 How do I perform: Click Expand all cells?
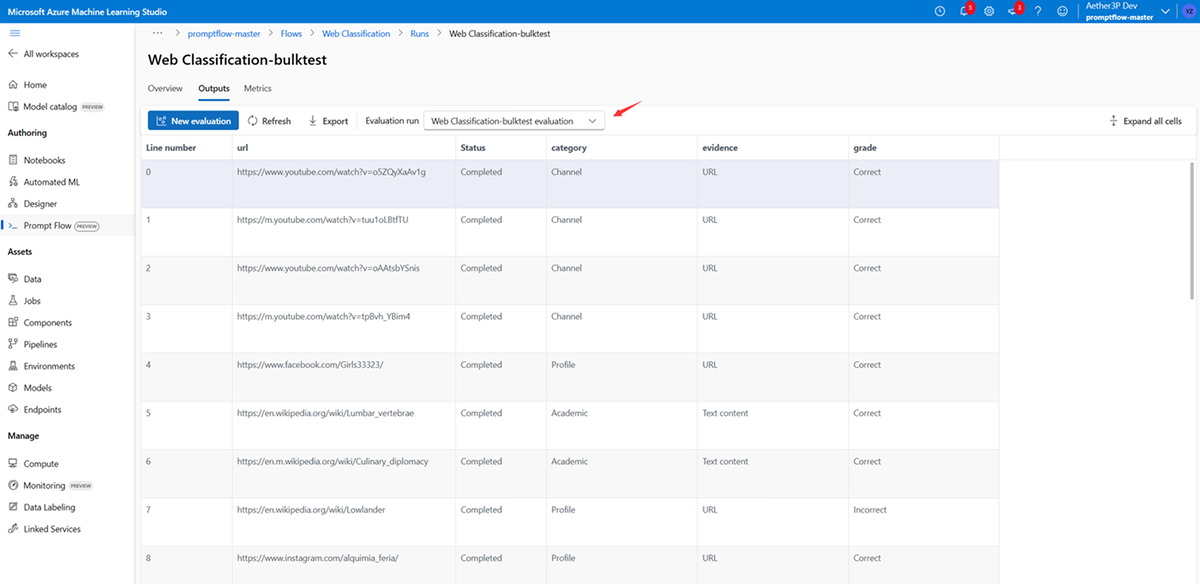1145,121
